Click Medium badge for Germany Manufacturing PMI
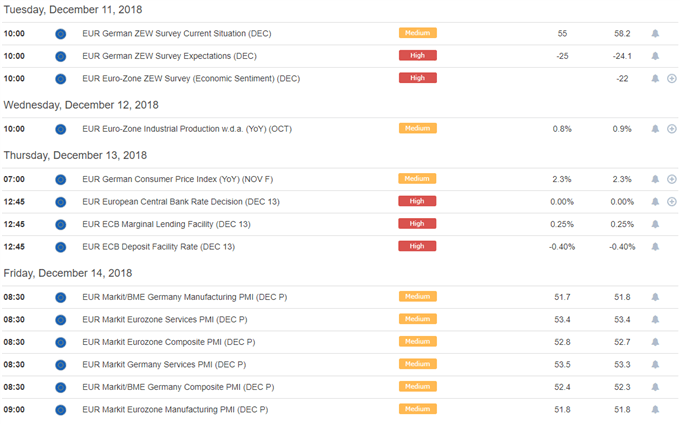 click(x=418, y=297)
